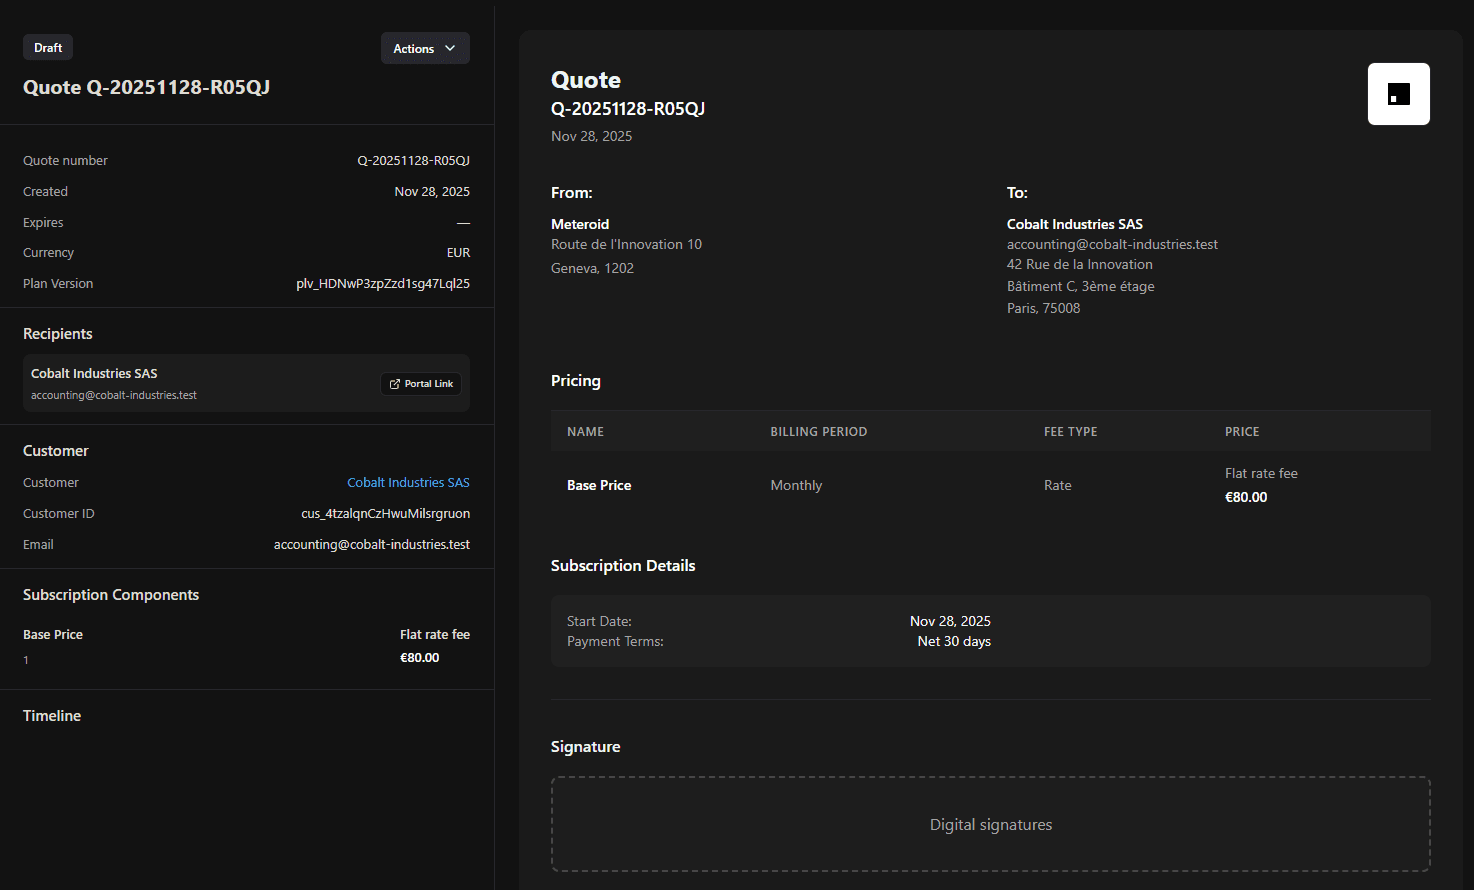Image resolution: width=1474 pixels, height=890 pixels.
Task: Click the NAME column header in Pricing
Action: pyautogui.click(x=585, y=432)
